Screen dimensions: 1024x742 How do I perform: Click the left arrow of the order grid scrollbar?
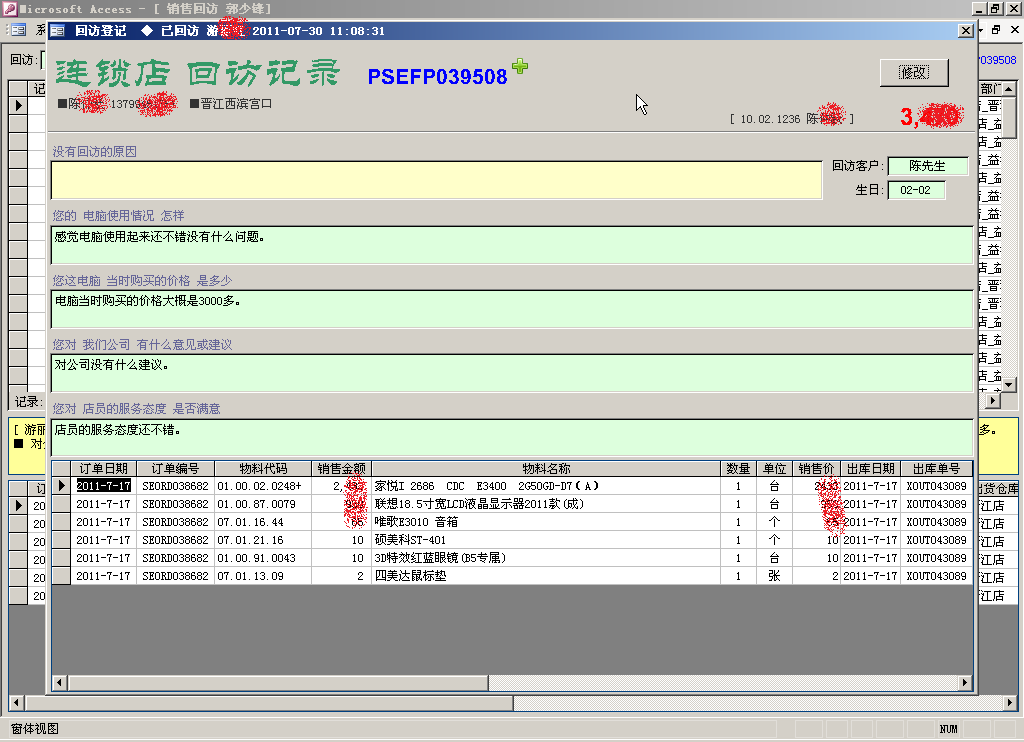click(60, 683)
